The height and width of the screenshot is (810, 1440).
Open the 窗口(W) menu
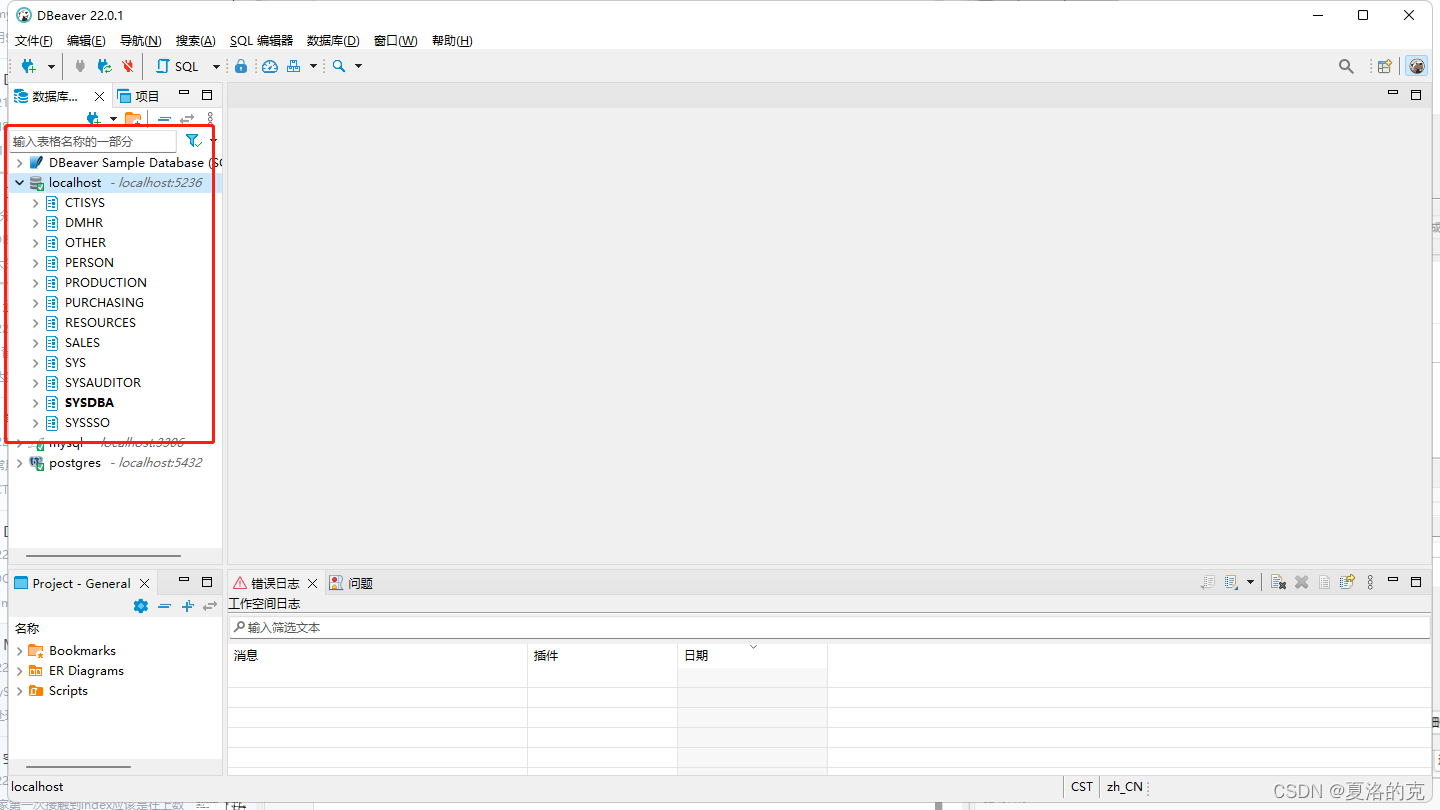(395, 41)
